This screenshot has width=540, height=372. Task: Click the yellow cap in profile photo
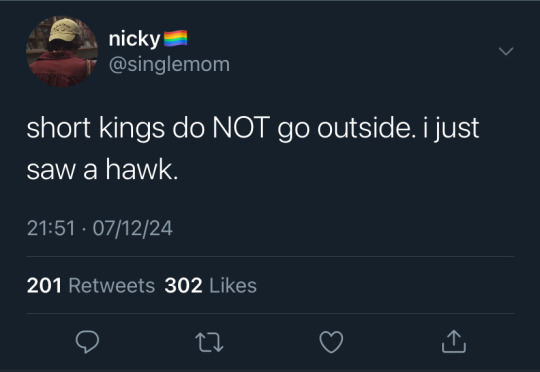coord(65,30)
